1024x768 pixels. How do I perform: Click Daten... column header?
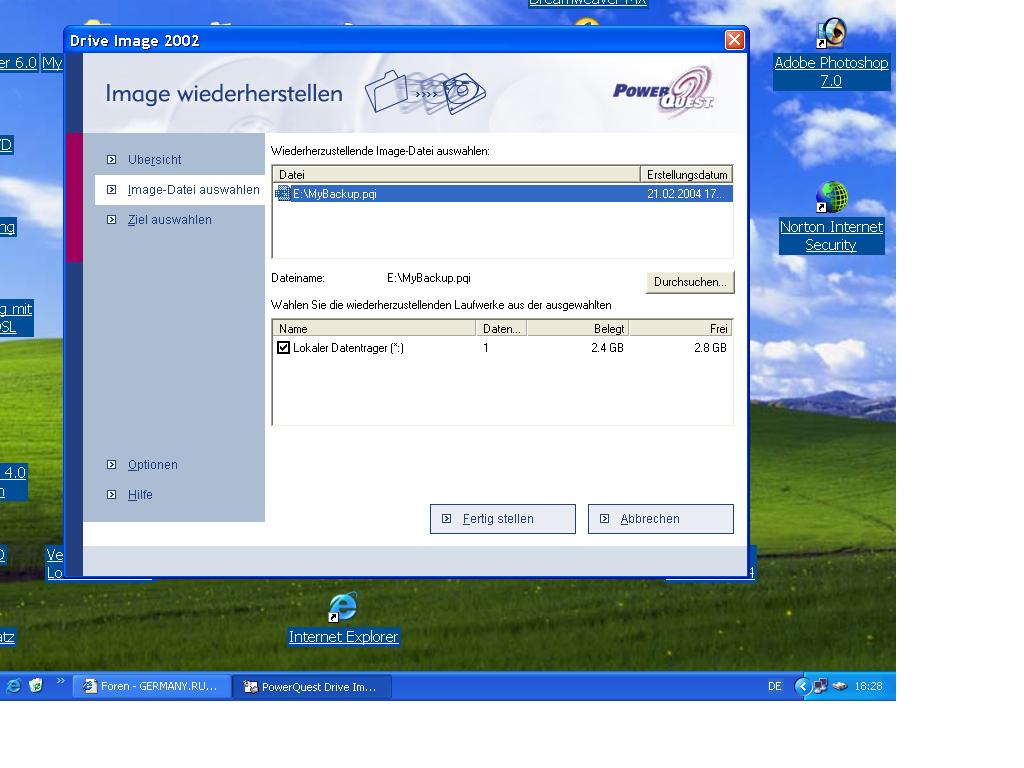[x=502, y=328]
